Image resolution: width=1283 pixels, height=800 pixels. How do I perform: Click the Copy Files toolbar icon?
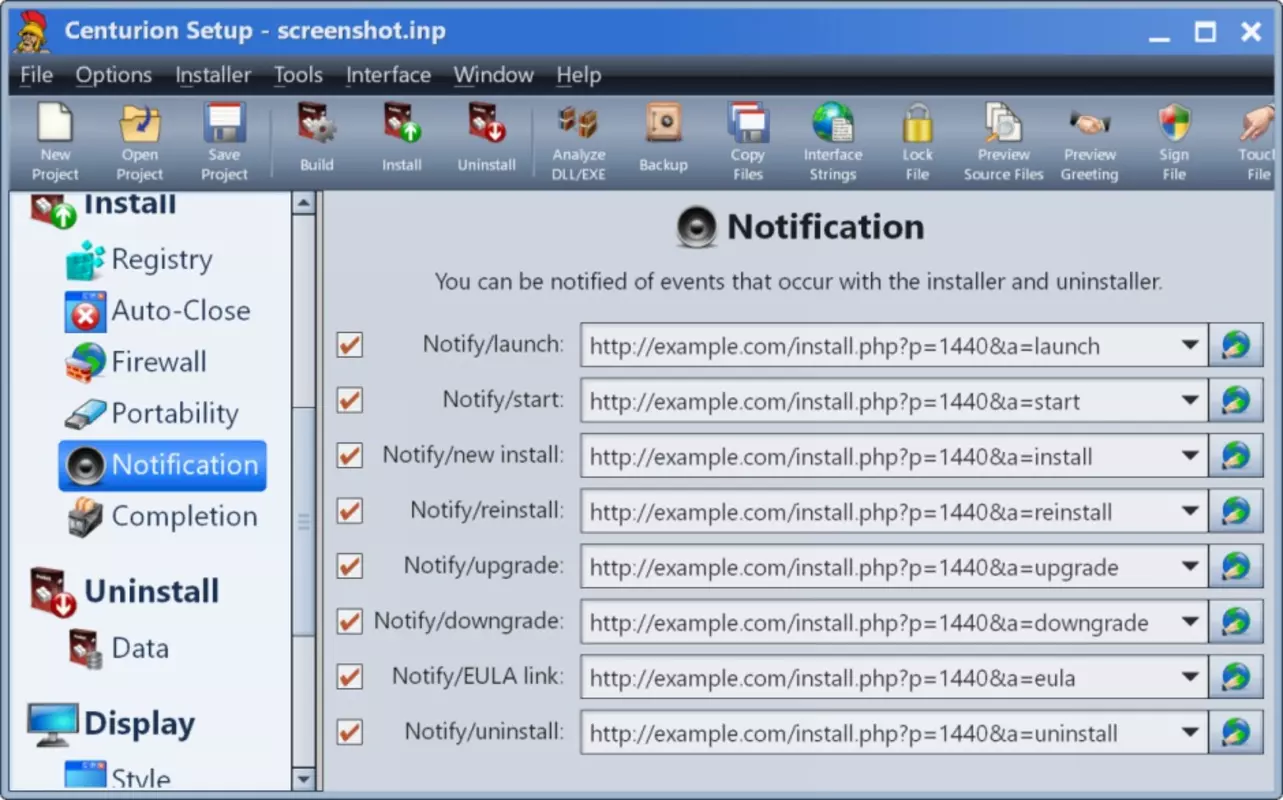pyautogui.click(x=747, y=143)
